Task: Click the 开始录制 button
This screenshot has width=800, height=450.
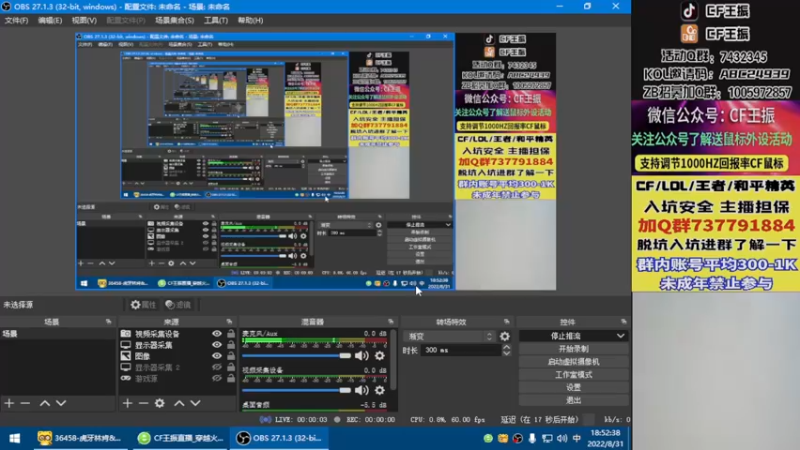Action: click(x=573, y=349)
